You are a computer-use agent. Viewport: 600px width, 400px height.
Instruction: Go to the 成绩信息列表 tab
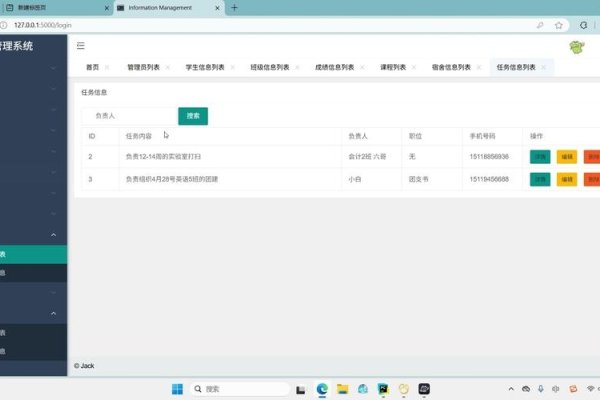(334, 67)
